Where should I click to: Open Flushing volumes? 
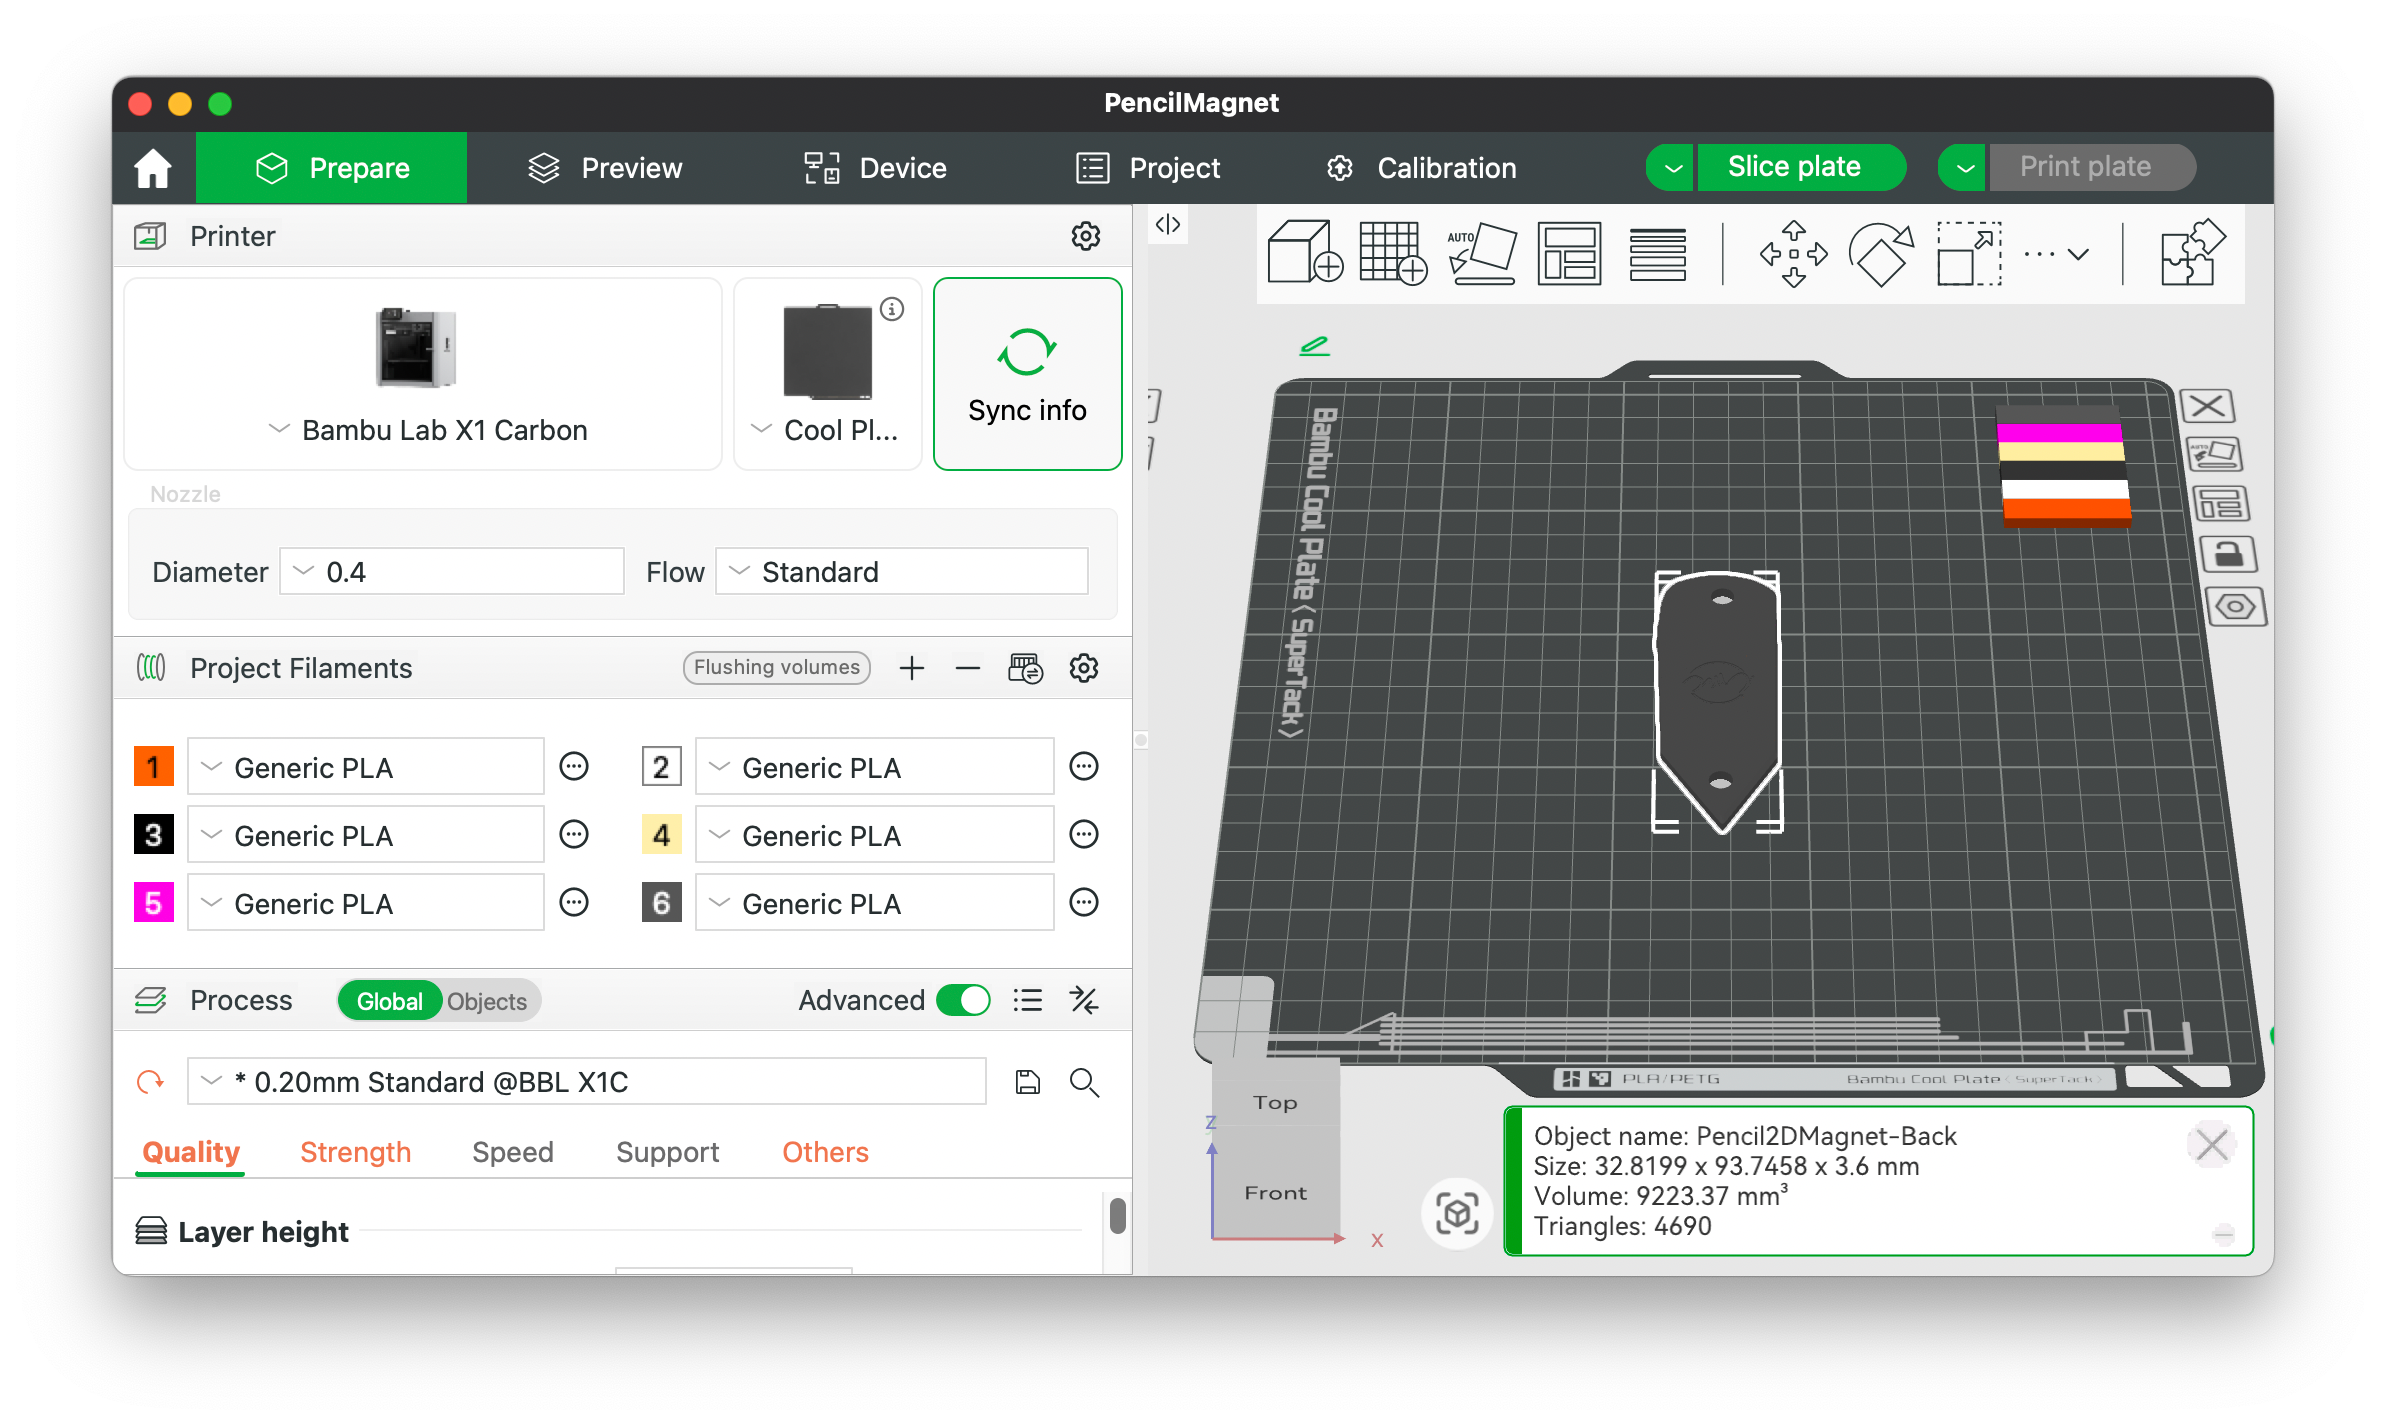pos(777,667)
